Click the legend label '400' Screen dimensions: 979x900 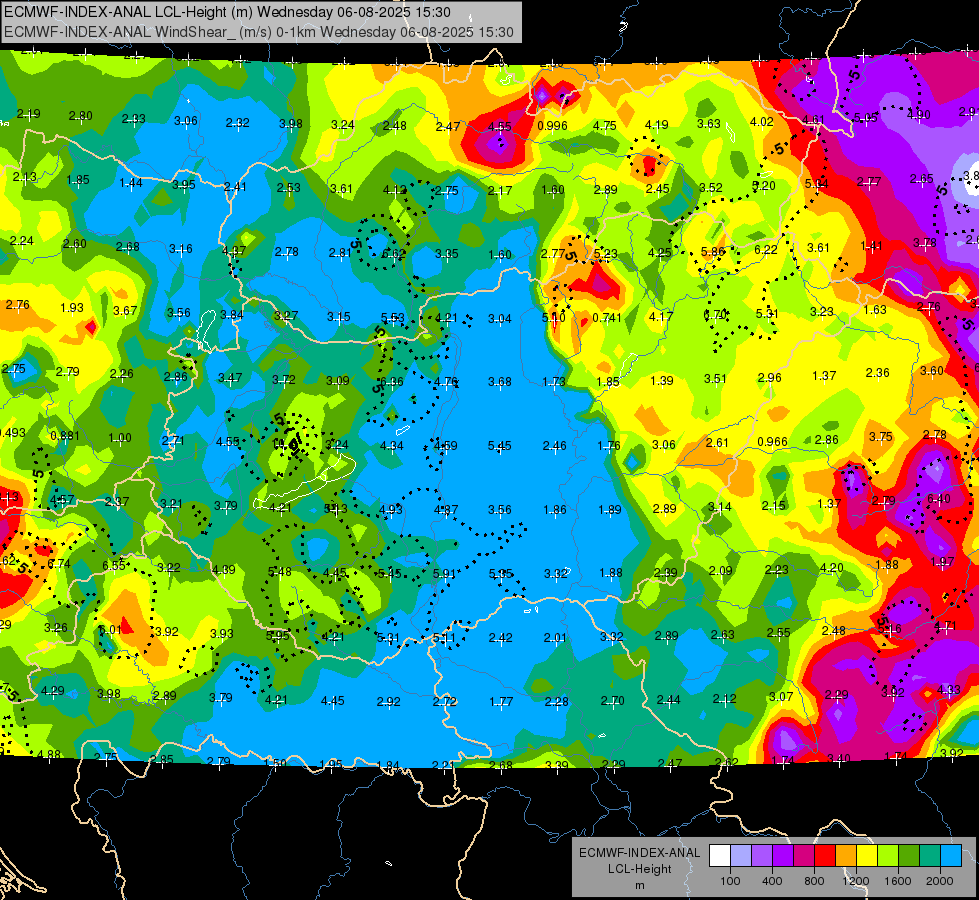click(772, 881)
